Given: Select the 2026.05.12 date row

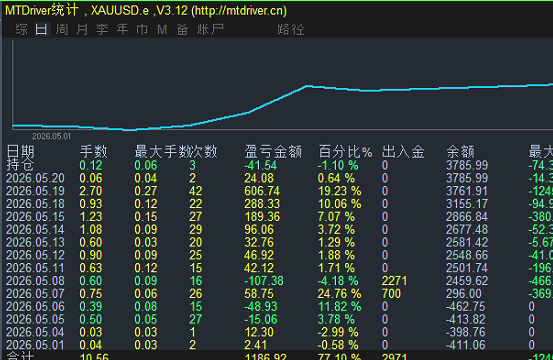Looking at the screenshot, I should 35,255.
